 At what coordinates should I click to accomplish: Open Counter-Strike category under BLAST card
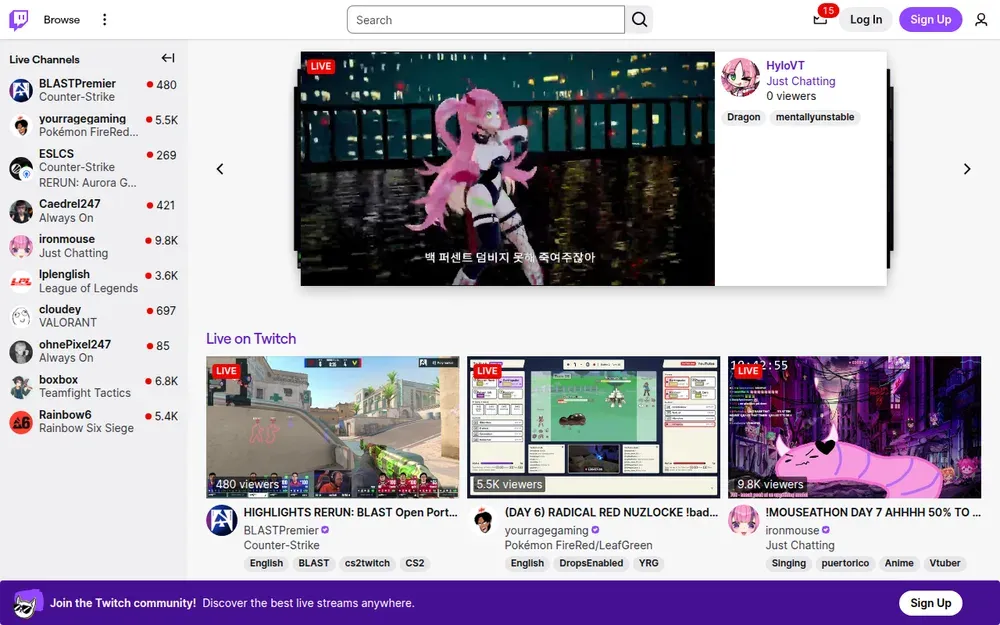point(281,545)
